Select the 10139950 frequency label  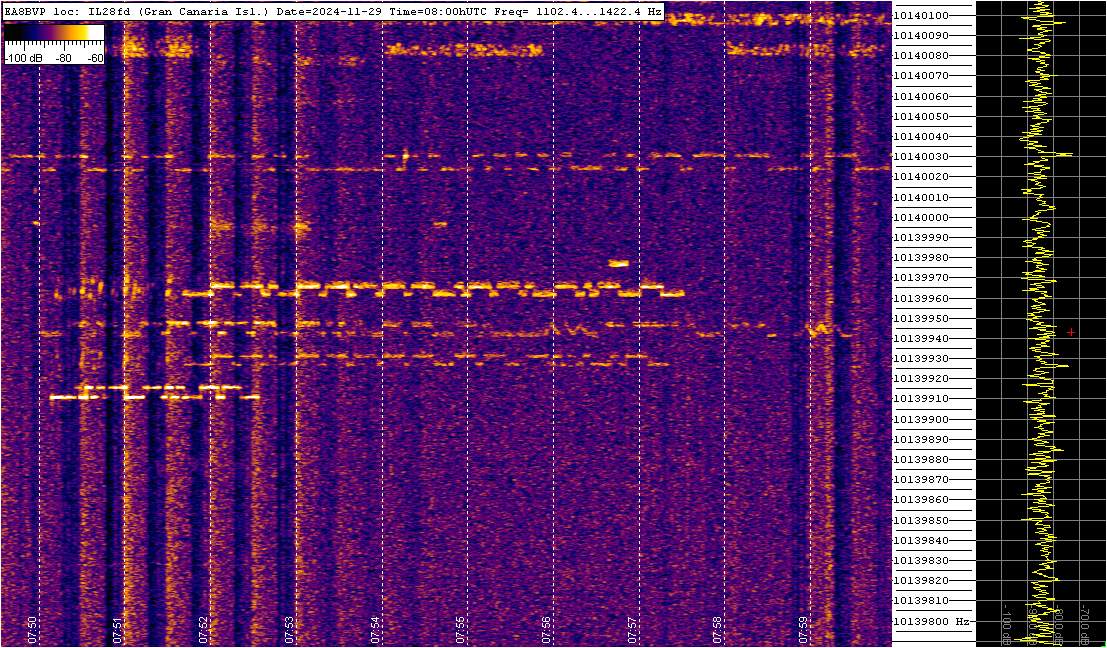tap(921, 318)
